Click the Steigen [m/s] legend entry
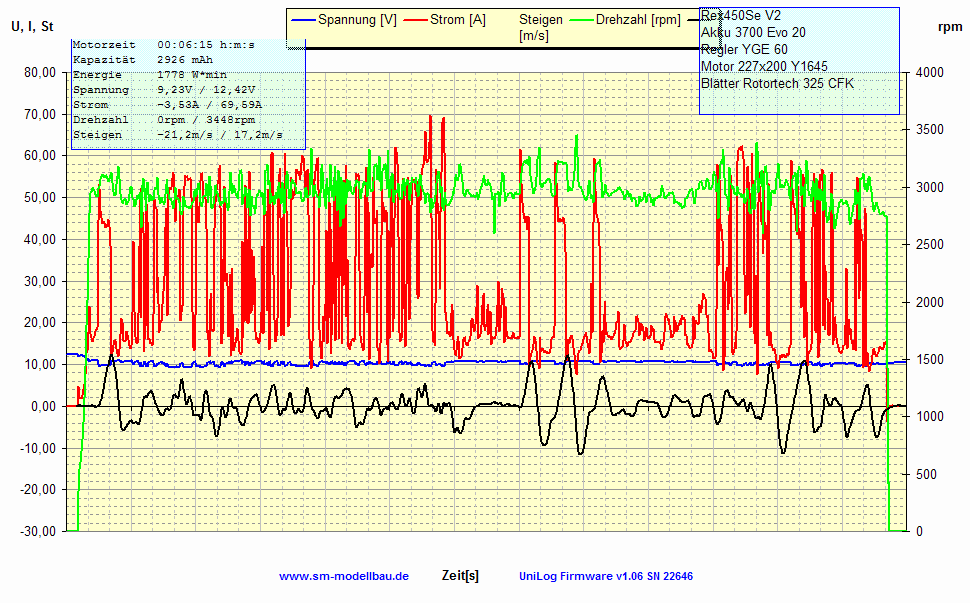Viewport: 970px width, 603px height. pyautogui.click(x=541, y=28)
